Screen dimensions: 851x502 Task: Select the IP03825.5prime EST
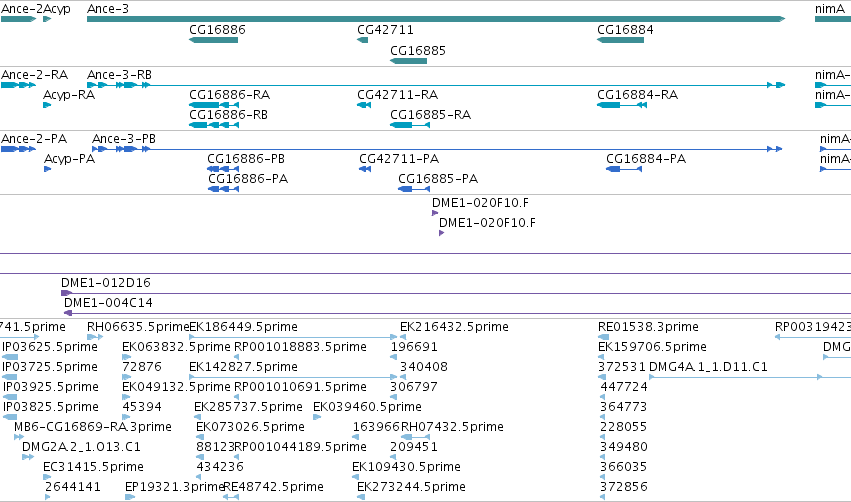(x=10, y=417)
